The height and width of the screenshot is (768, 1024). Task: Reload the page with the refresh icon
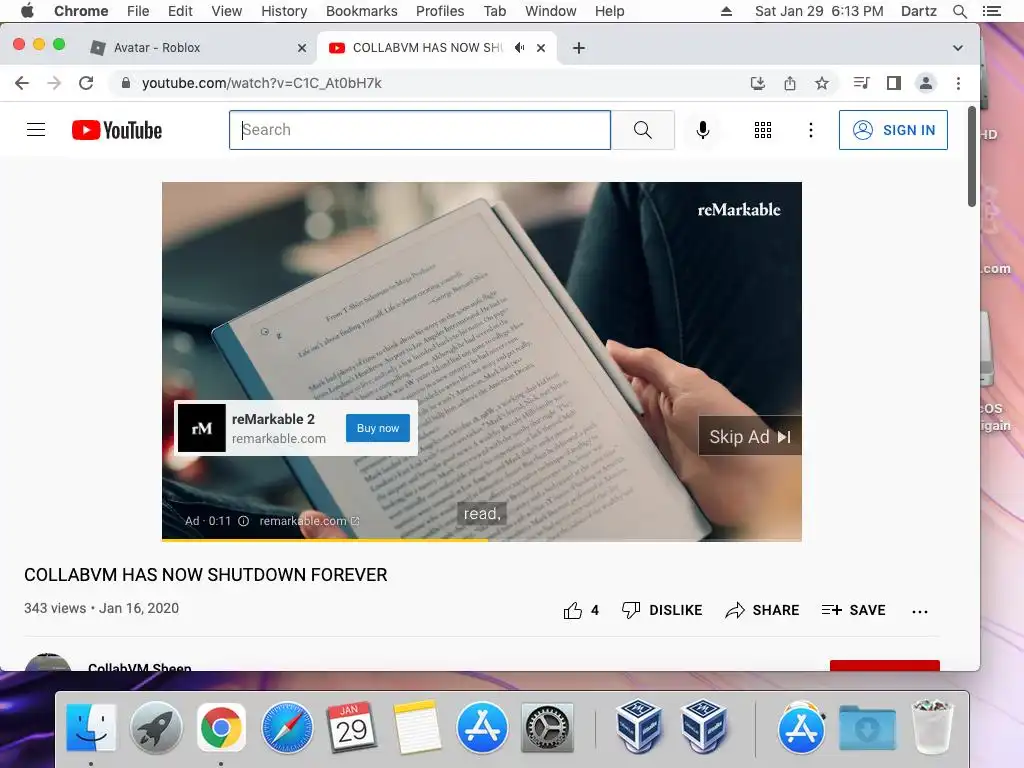[86, 83]
